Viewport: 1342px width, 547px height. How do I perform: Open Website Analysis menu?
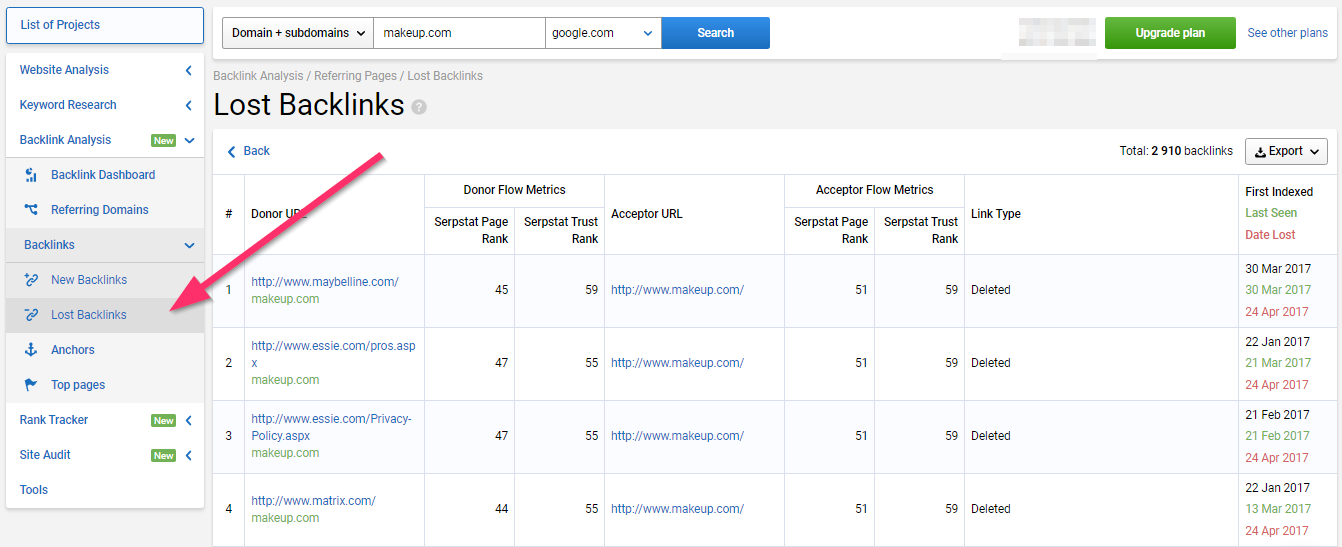point(64,70)
